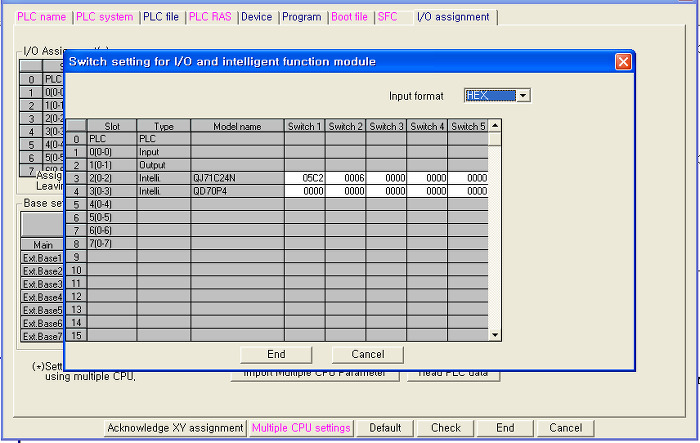Image resolution: width=700 pixels, height=443 pixels.
Task: Click the Model name column header
Action: [238, 126]
